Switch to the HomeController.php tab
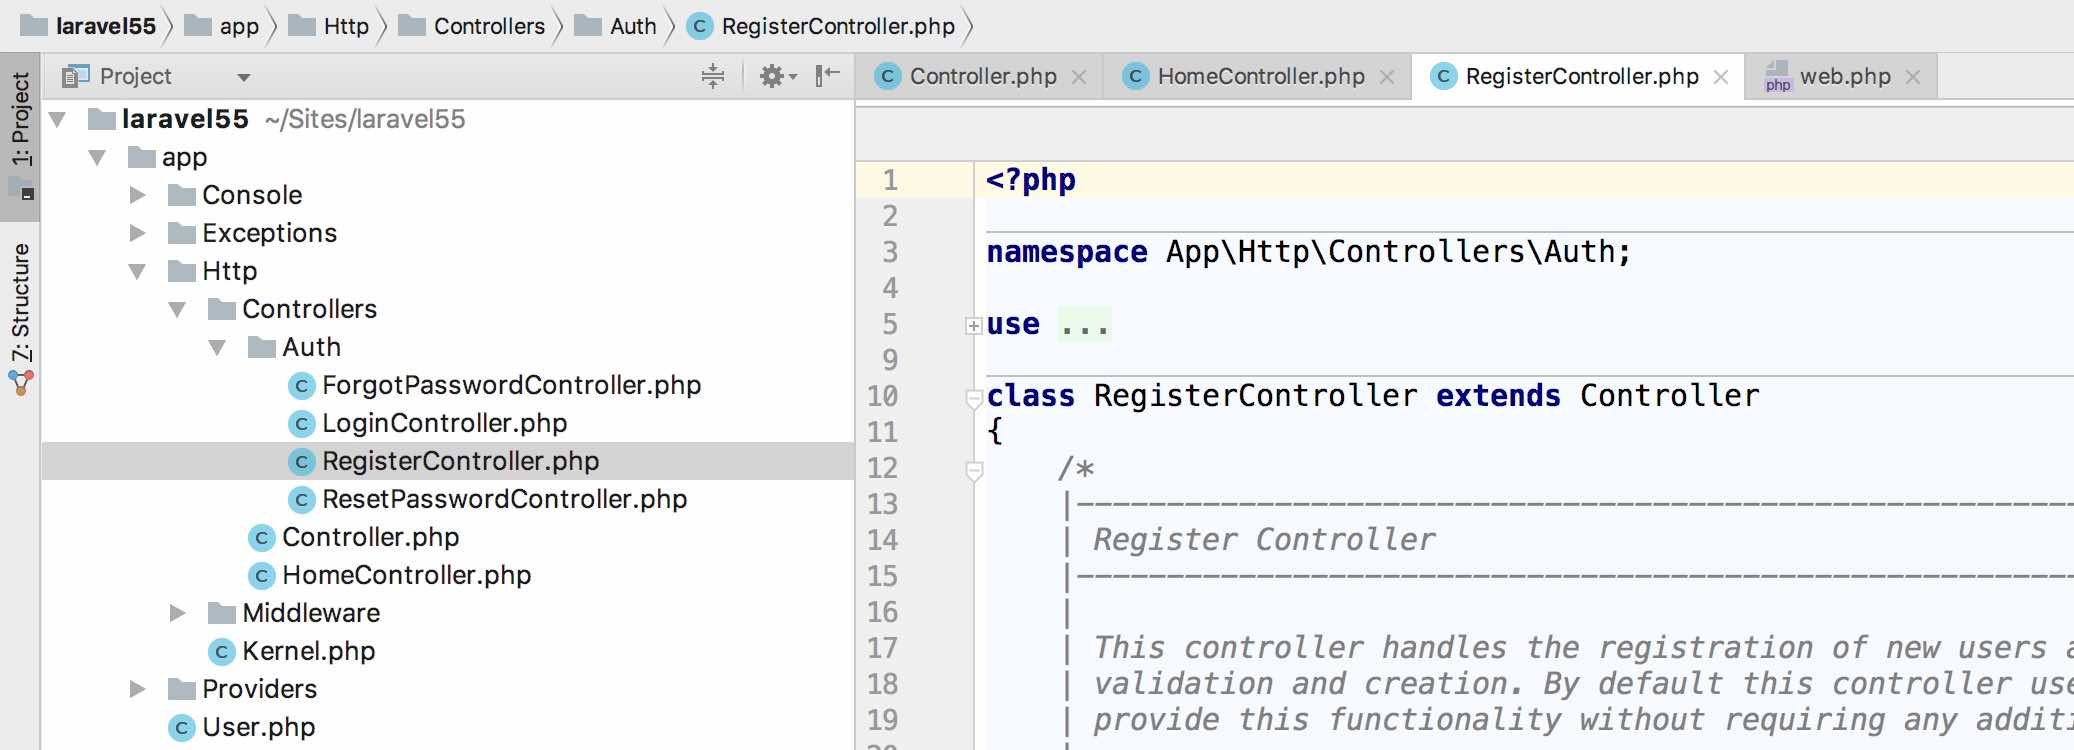Screen dimensions: 2074x750 pos(1260,77)
